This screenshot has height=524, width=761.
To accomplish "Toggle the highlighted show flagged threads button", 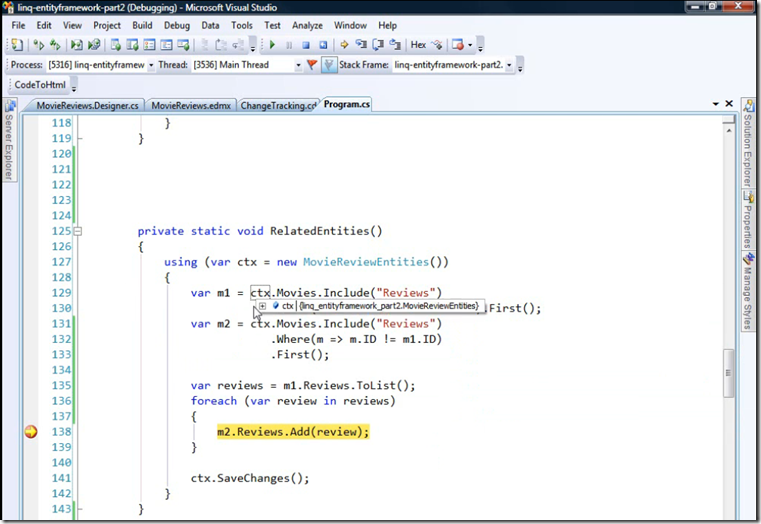I will [x=329, y=65].
